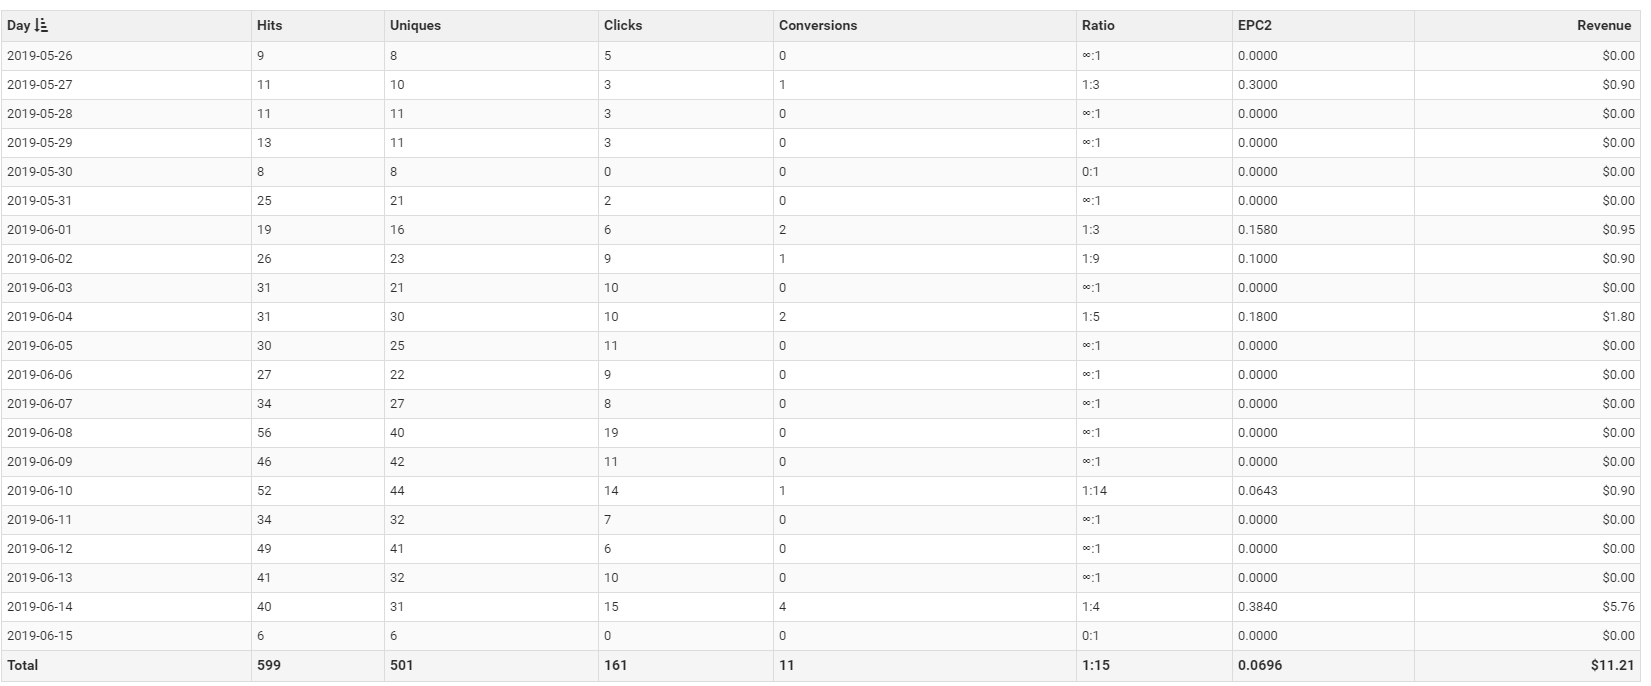Click the Ratio column header
Screen dimensions: 1651x686
tap(1098, 26)
